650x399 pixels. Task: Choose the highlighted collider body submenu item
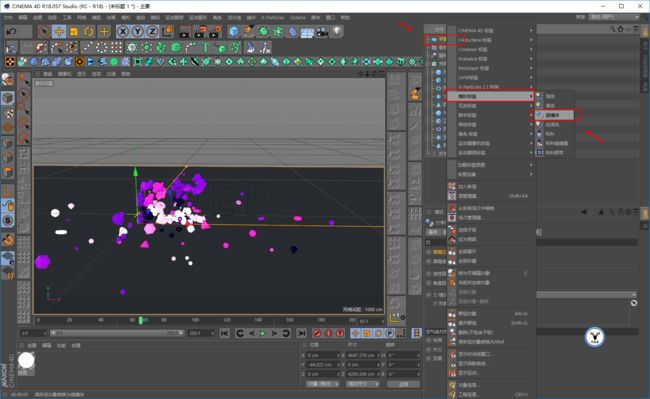[555, 115]
